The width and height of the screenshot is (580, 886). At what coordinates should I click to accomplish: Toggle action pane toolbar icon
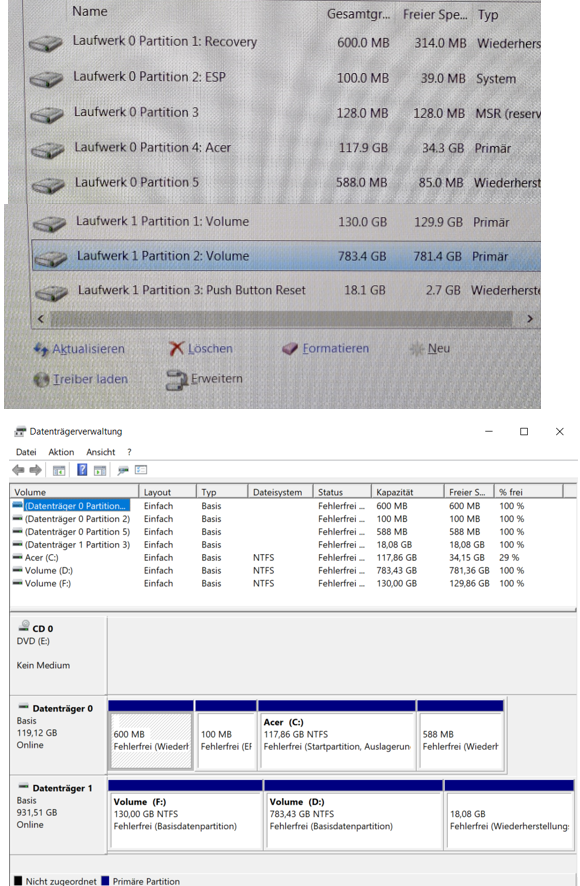pyautogui.click(x=100, y=470)
